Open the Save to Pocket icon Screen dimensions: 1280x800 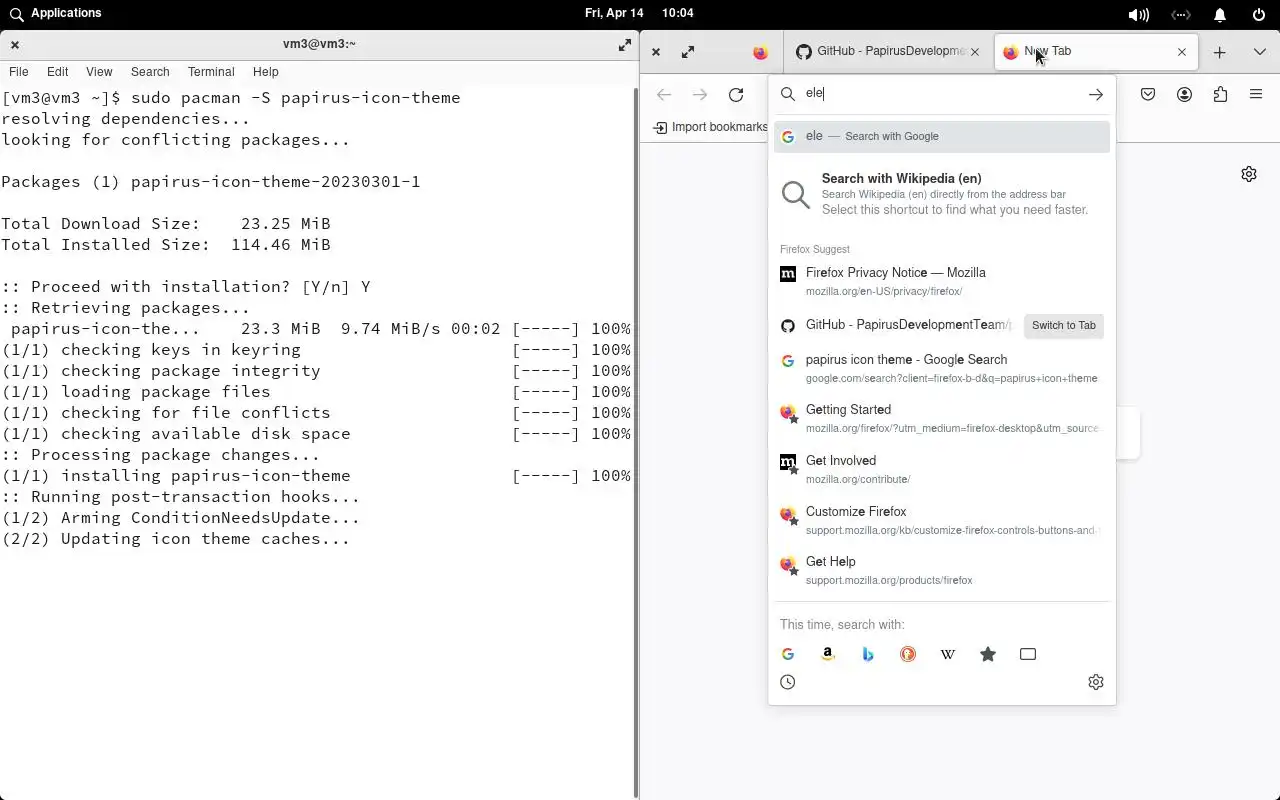click(1148, 94)
